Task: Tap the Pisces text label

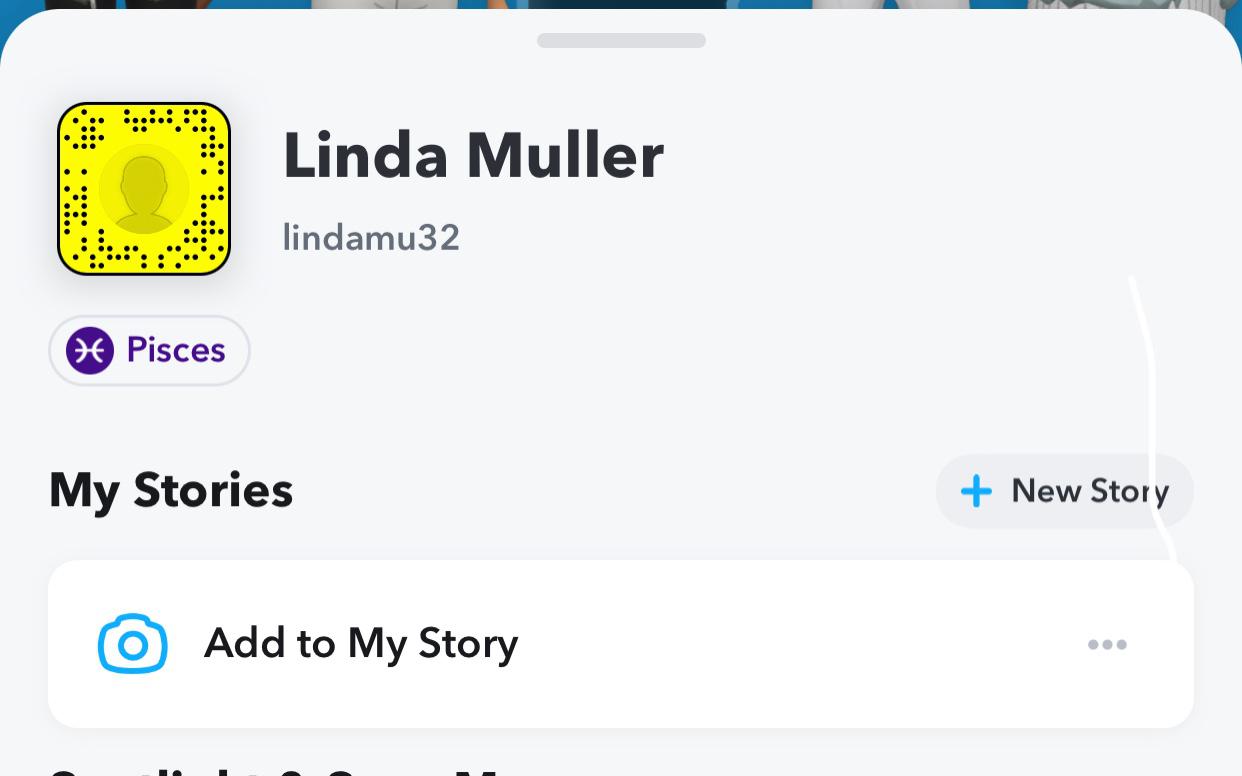Action: point(176,350)
